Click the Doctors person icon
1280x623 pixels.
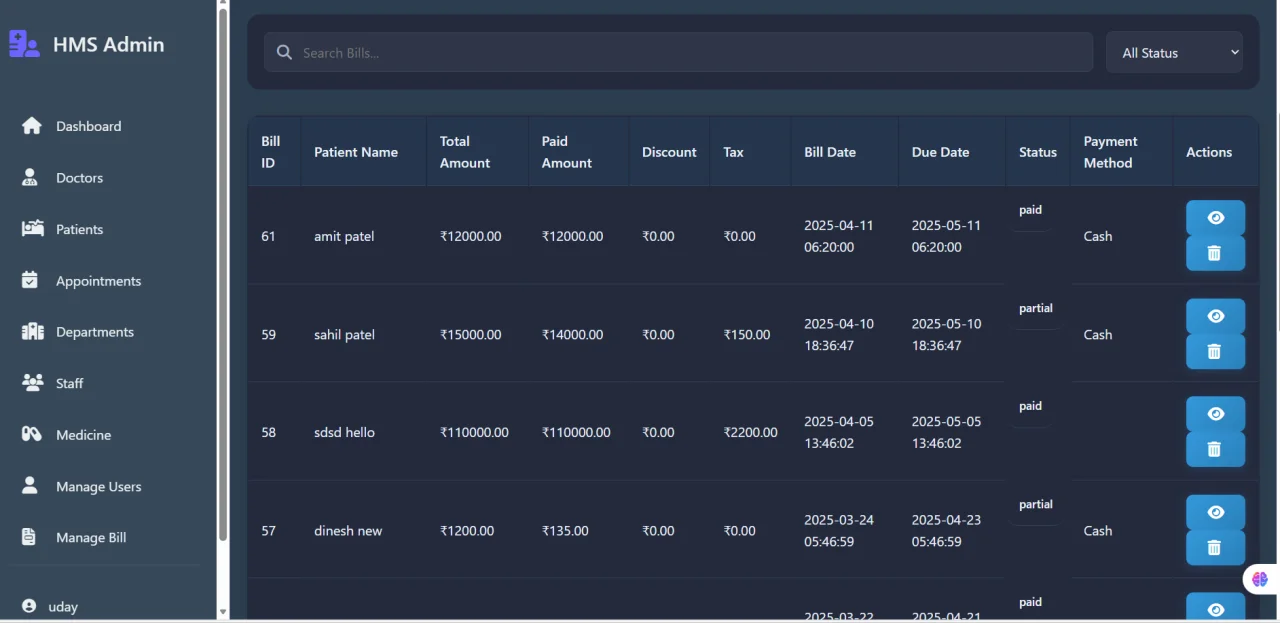(x=30, y=178)
